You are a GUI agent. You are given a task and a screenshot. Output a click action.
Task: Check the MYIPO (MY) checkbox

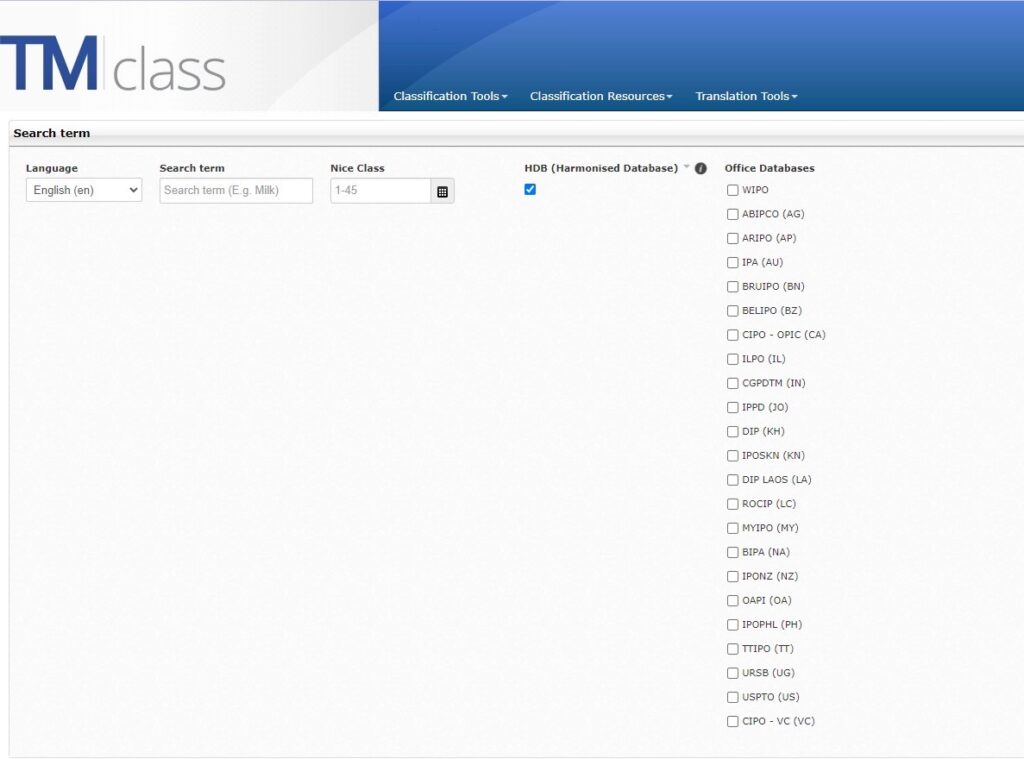[x=733, y=528]
